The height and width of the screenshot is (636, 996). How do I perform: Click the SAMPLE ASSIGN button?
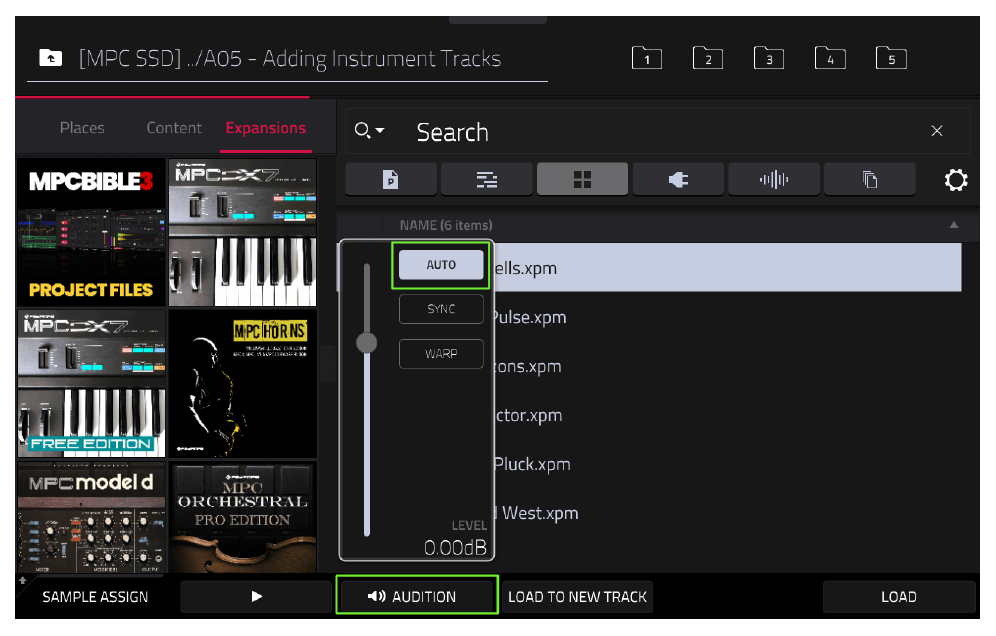click(95, 597)
